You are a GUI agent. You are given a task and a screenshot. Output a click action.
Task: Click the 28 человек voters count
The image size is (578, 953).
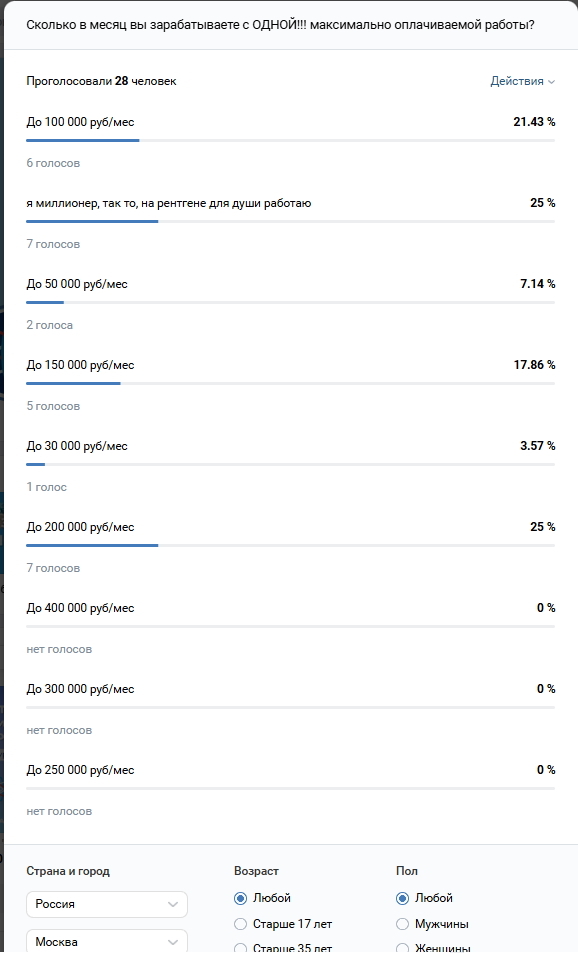click(x=145, y=81)
